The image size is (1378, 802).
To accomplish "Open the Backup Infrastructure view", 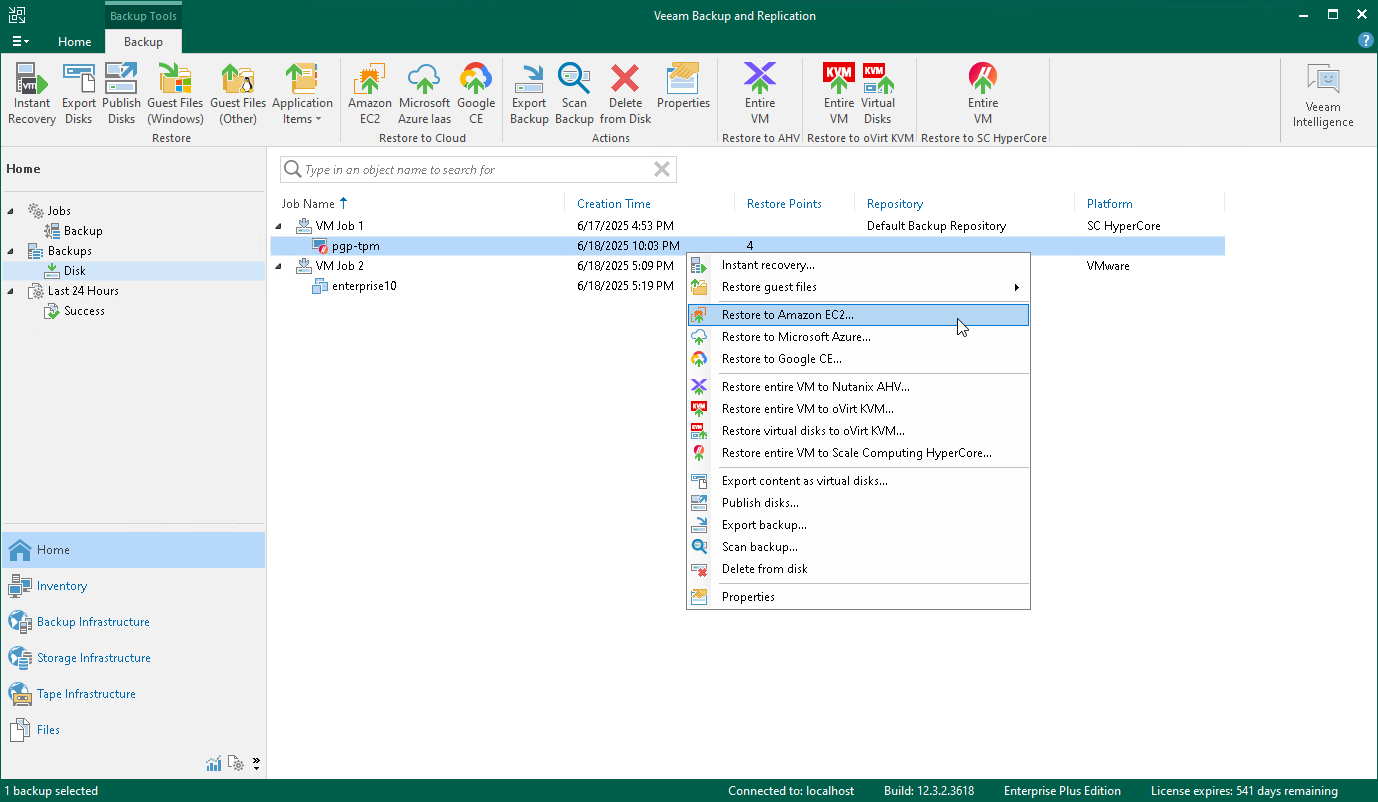I will tap(133, 622).
